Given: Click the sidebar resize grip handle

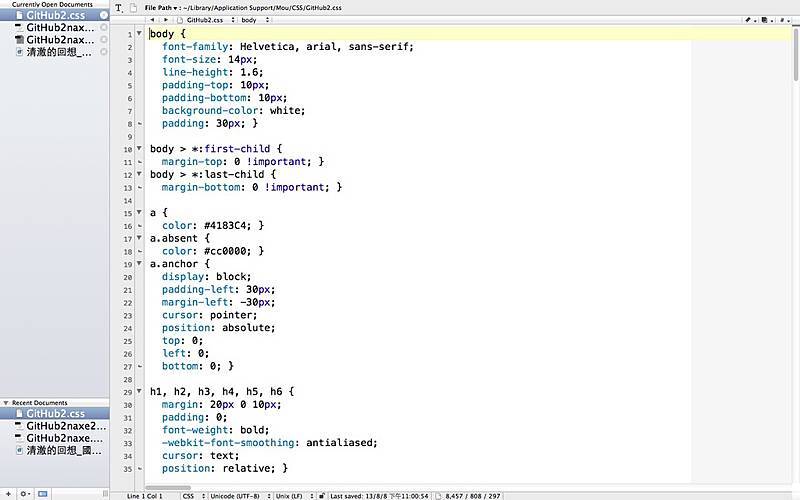Looking at the screenshot, I should [x=105, y=494].
